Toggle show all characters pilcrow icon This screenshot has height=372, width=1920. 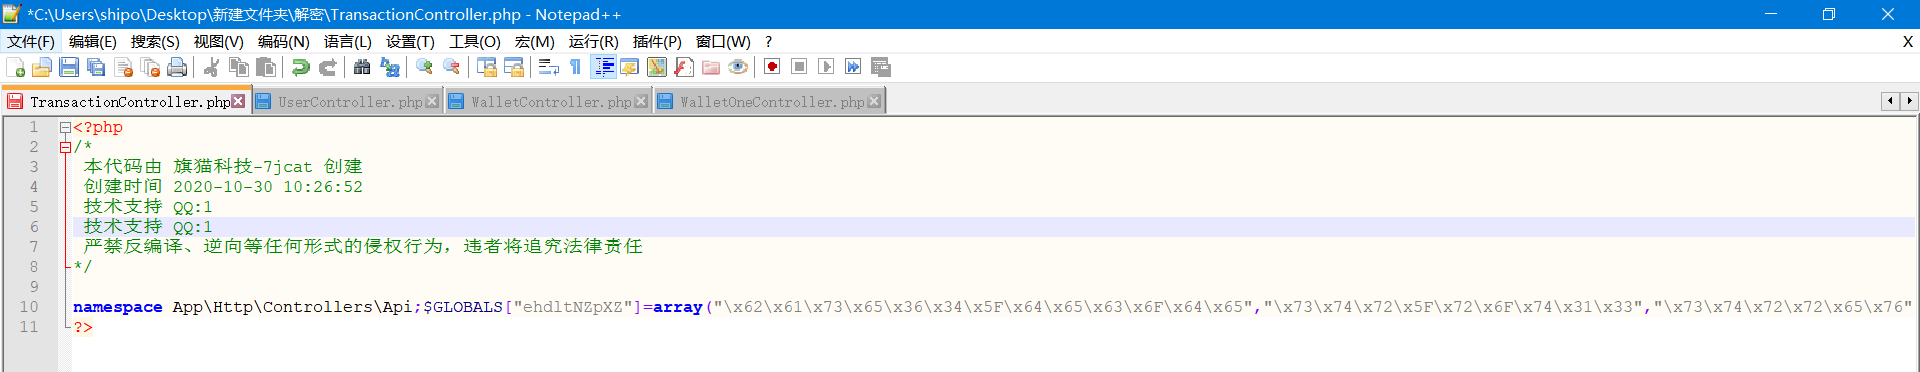click(576, 67)
